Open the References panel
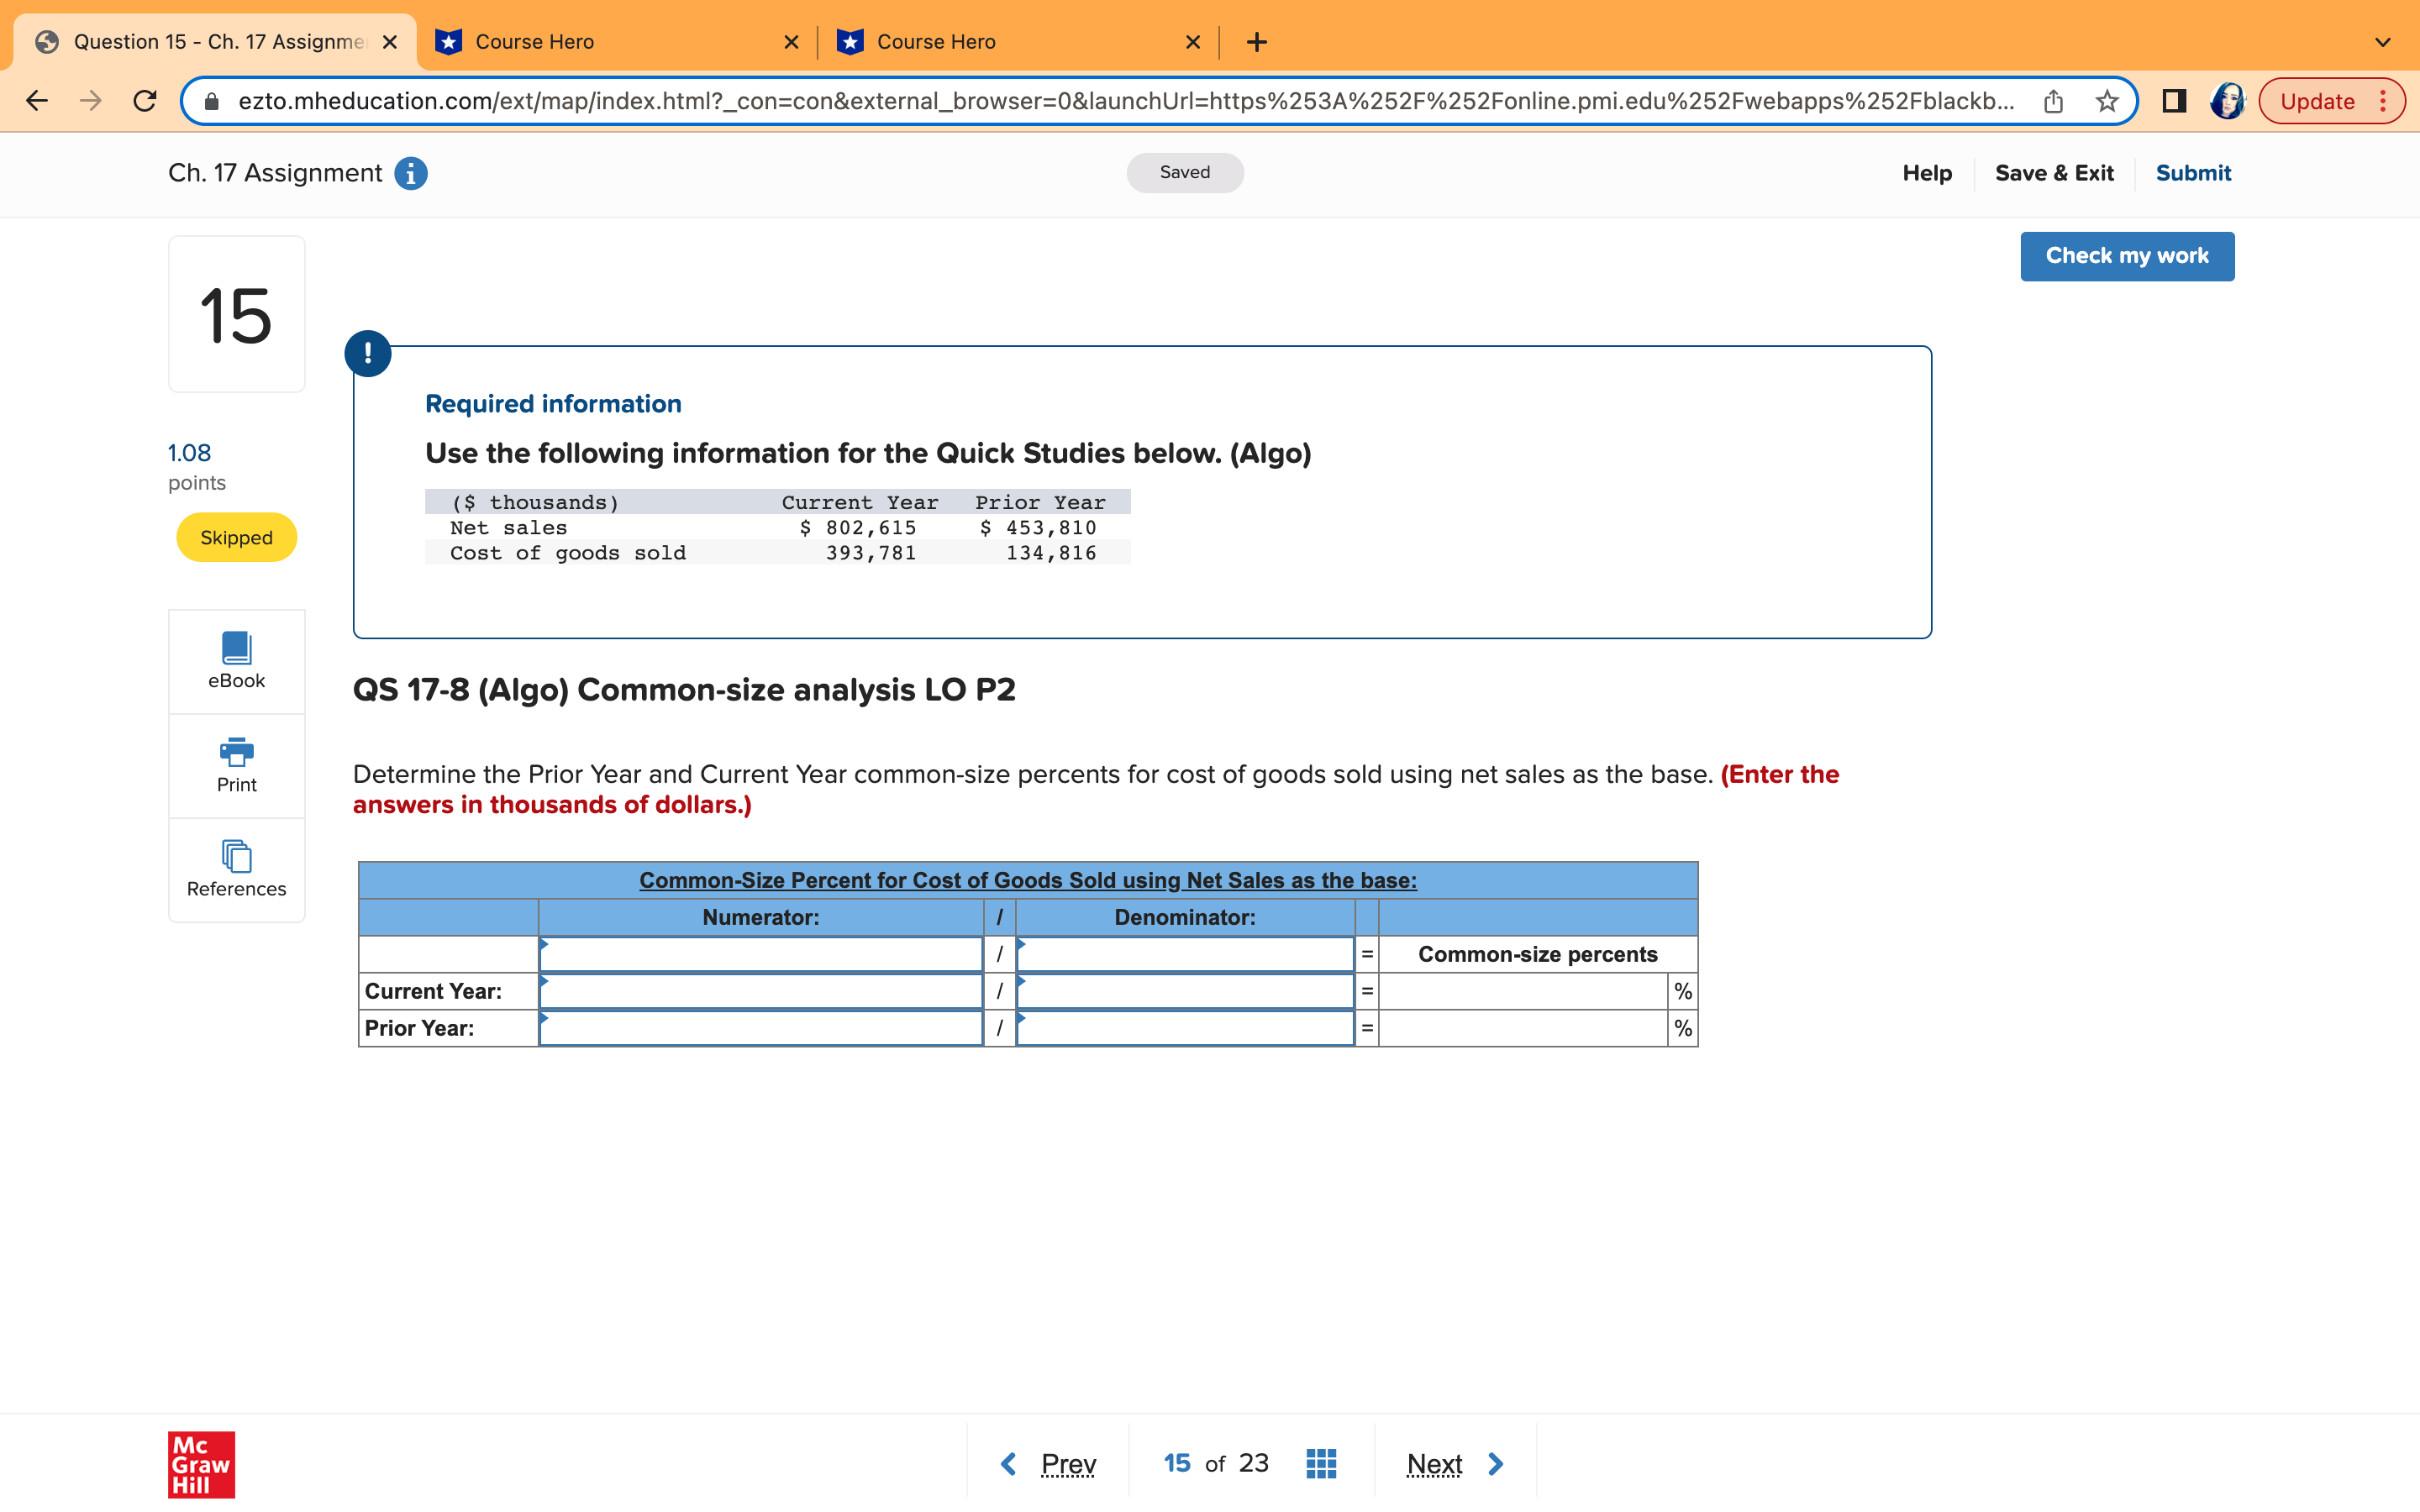 236,869
